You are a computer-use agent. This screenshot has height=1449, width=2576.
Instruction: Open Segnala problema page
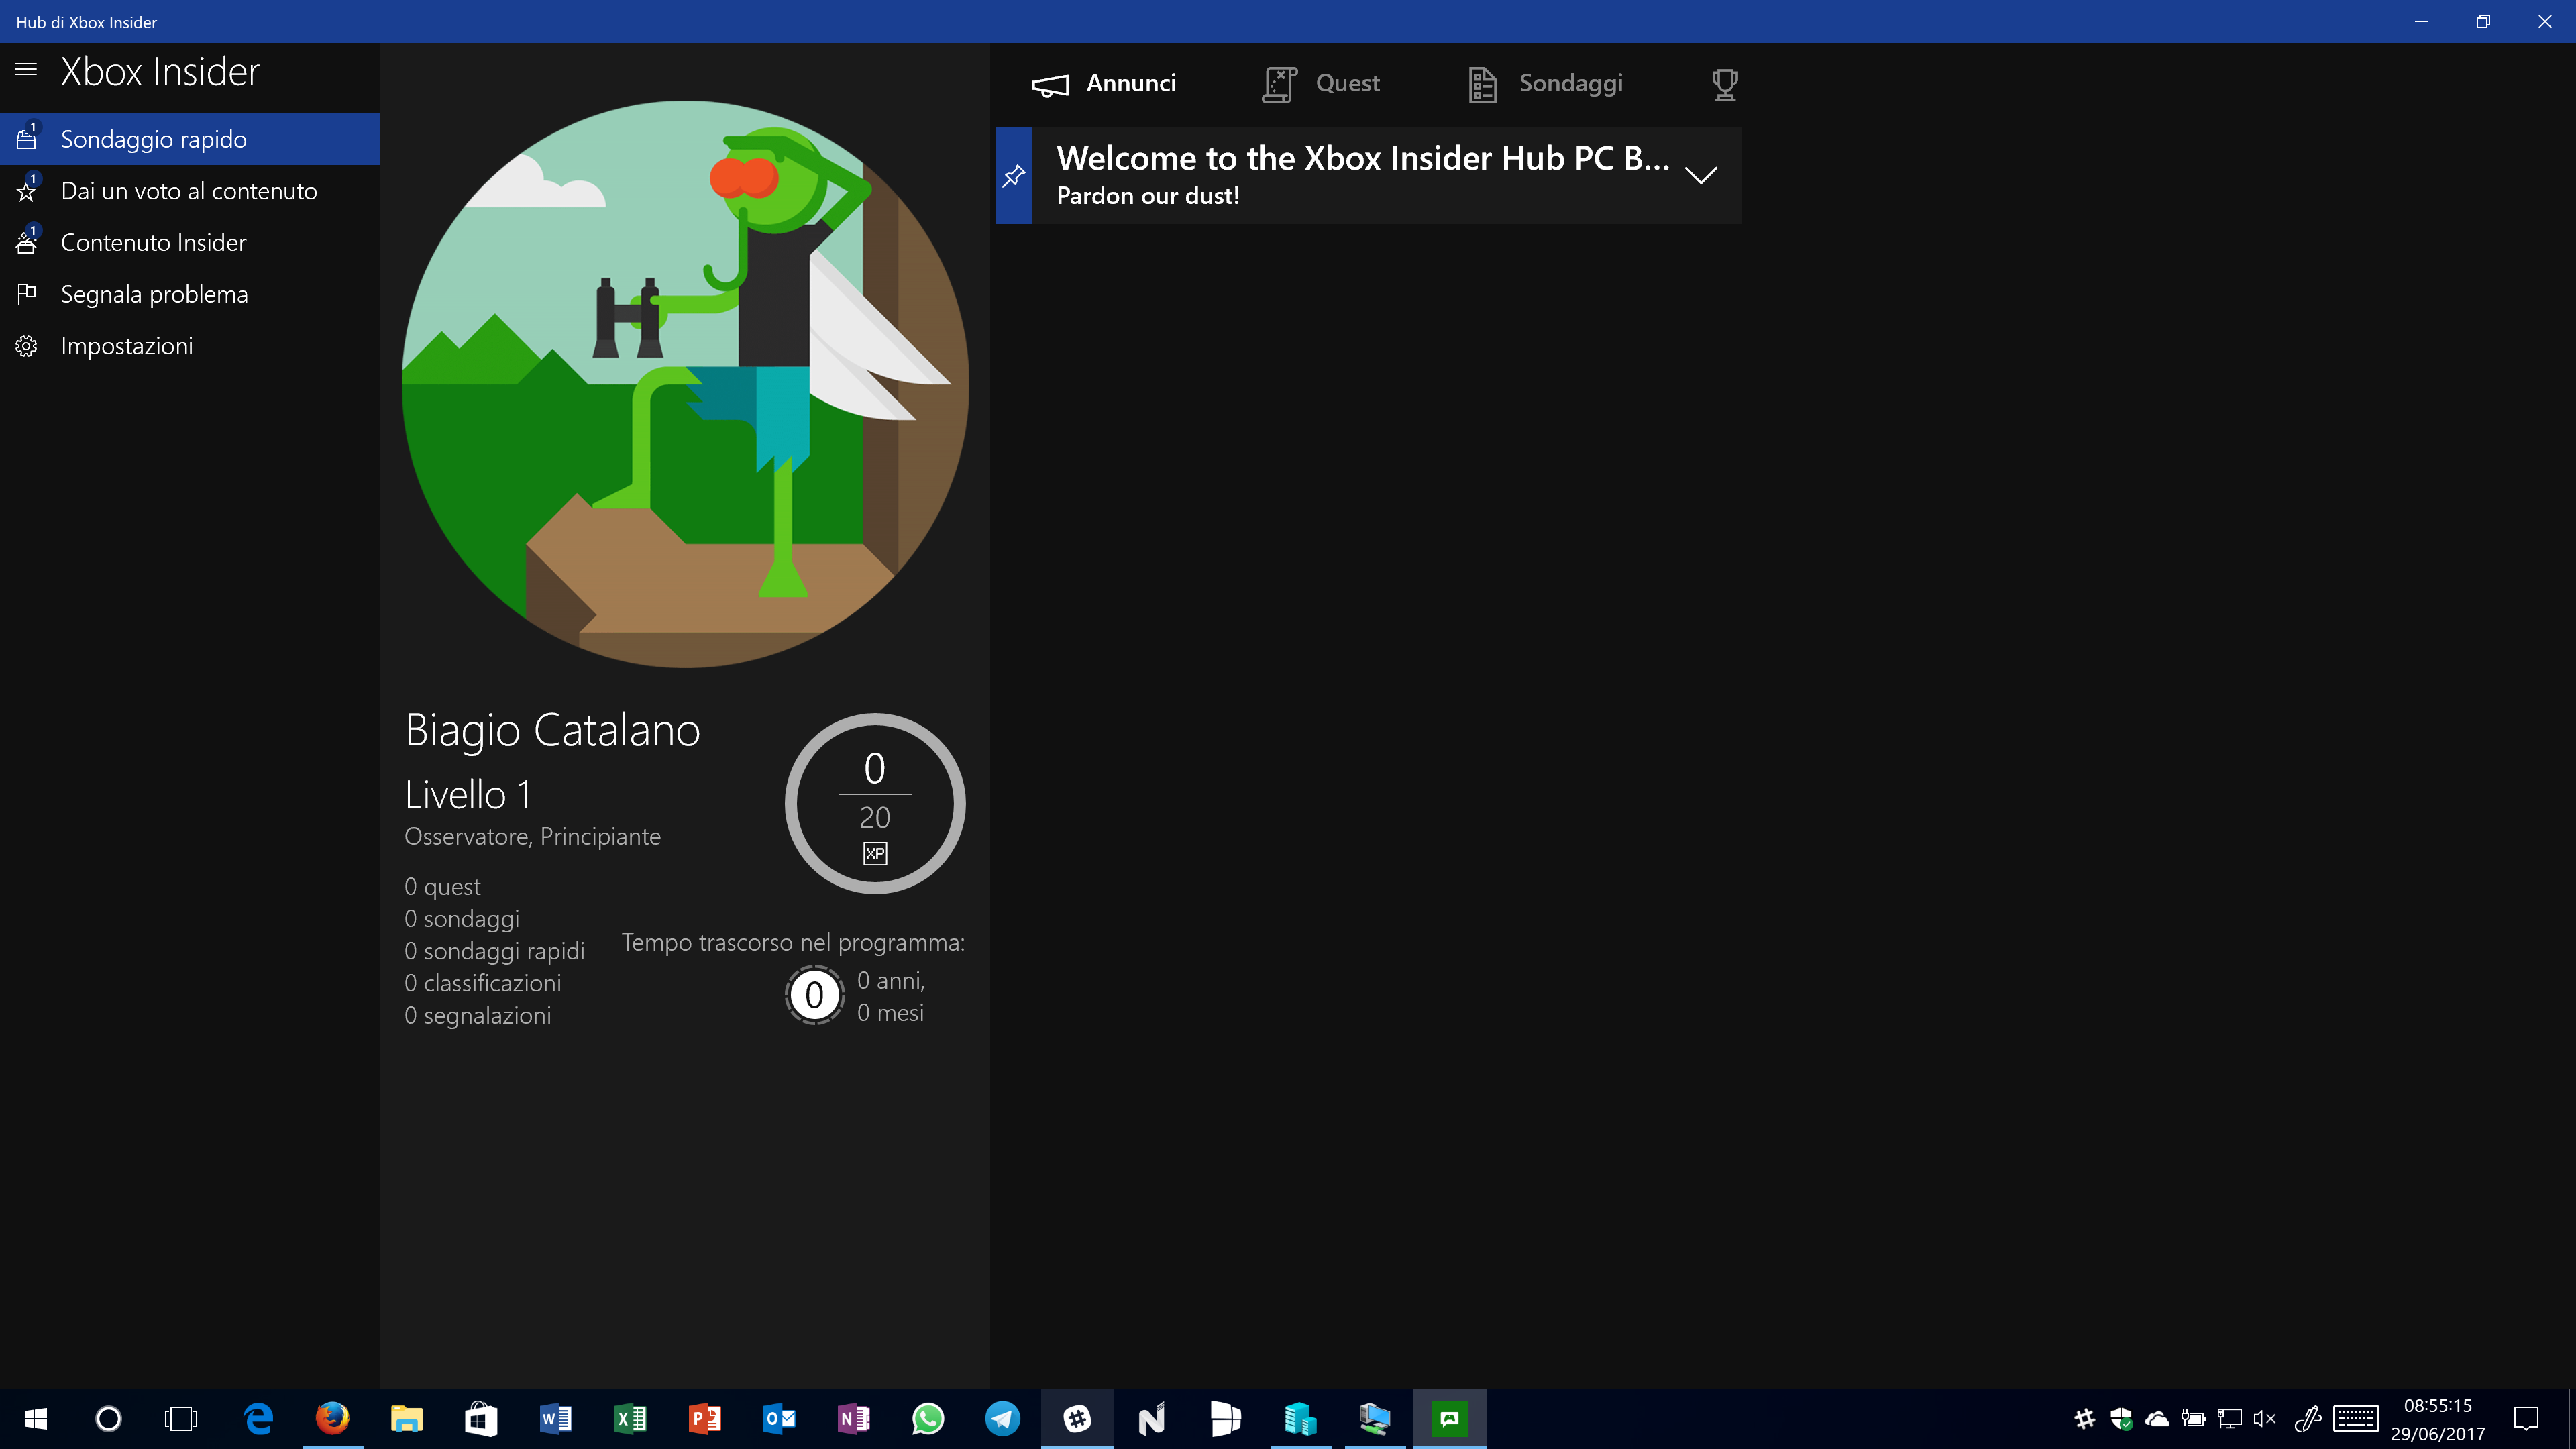[x=190, y=294]
